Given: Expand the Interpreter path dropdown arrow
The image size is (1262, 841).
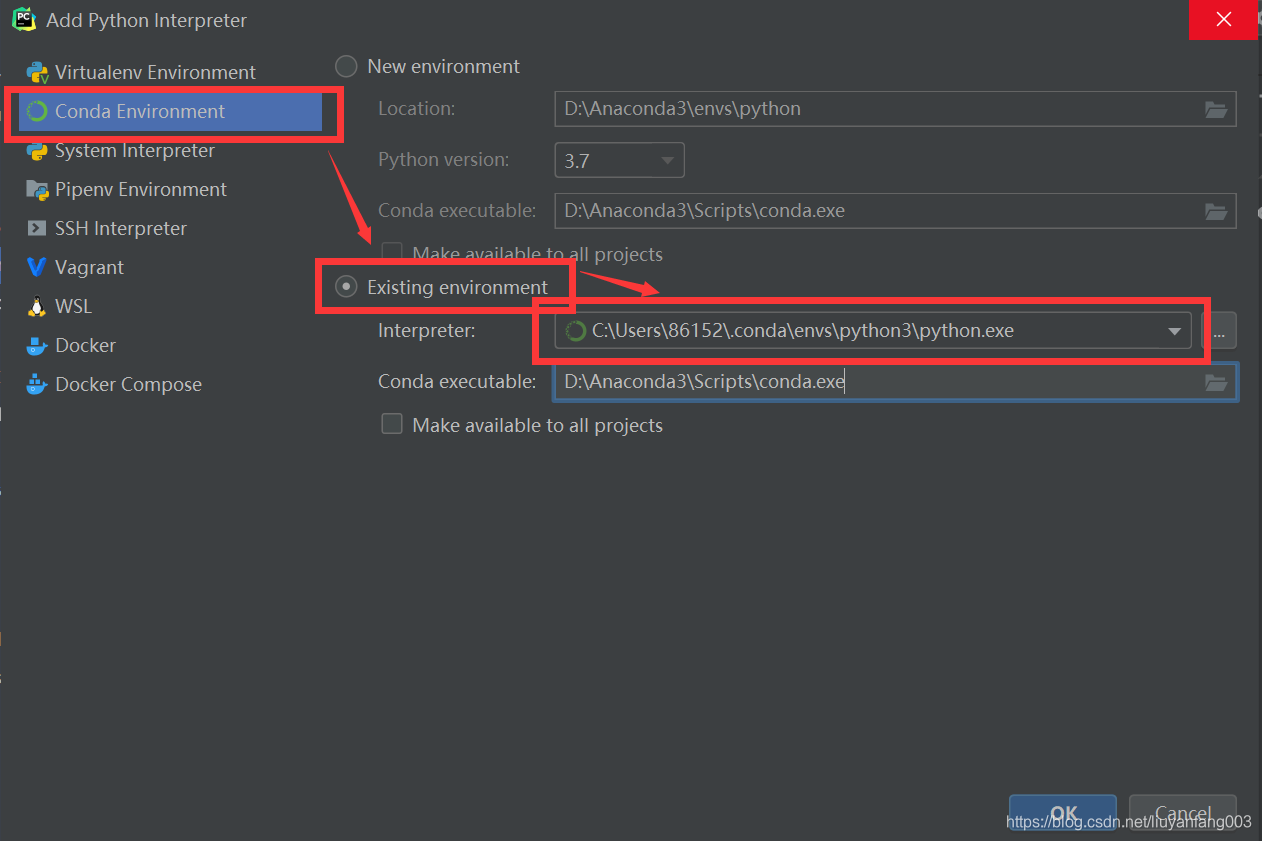Looking at the screenshot, I should coord(1175,332).
